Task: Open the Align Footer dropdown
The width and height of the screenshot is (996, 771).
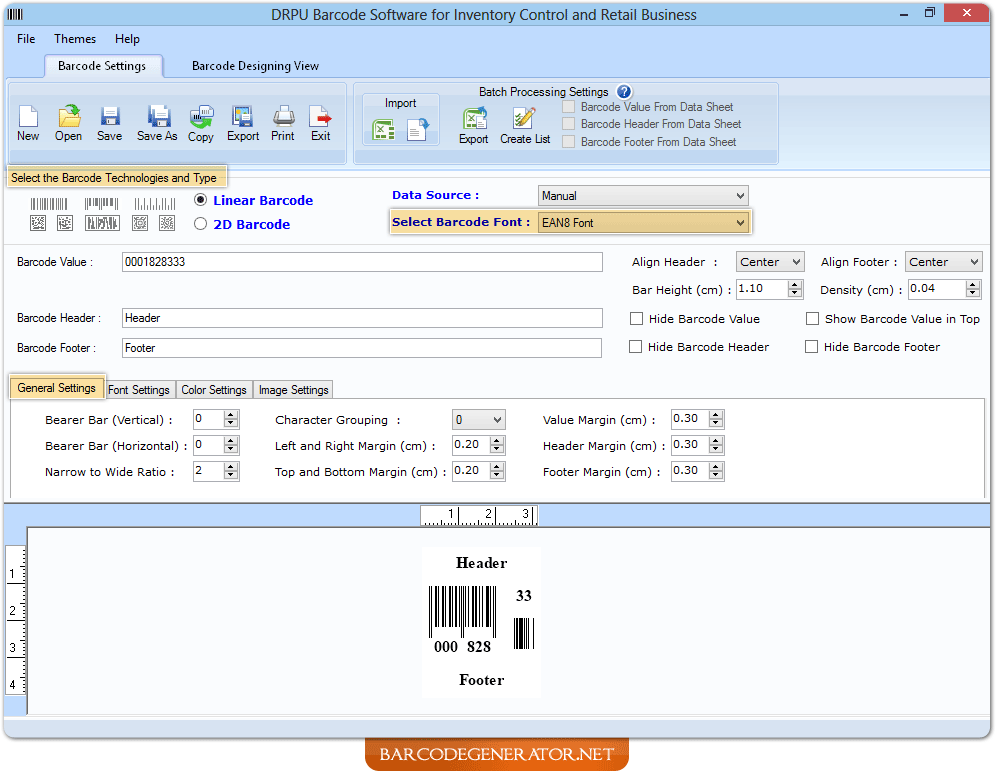Action: pyautogui.click(x=943, y=262)
